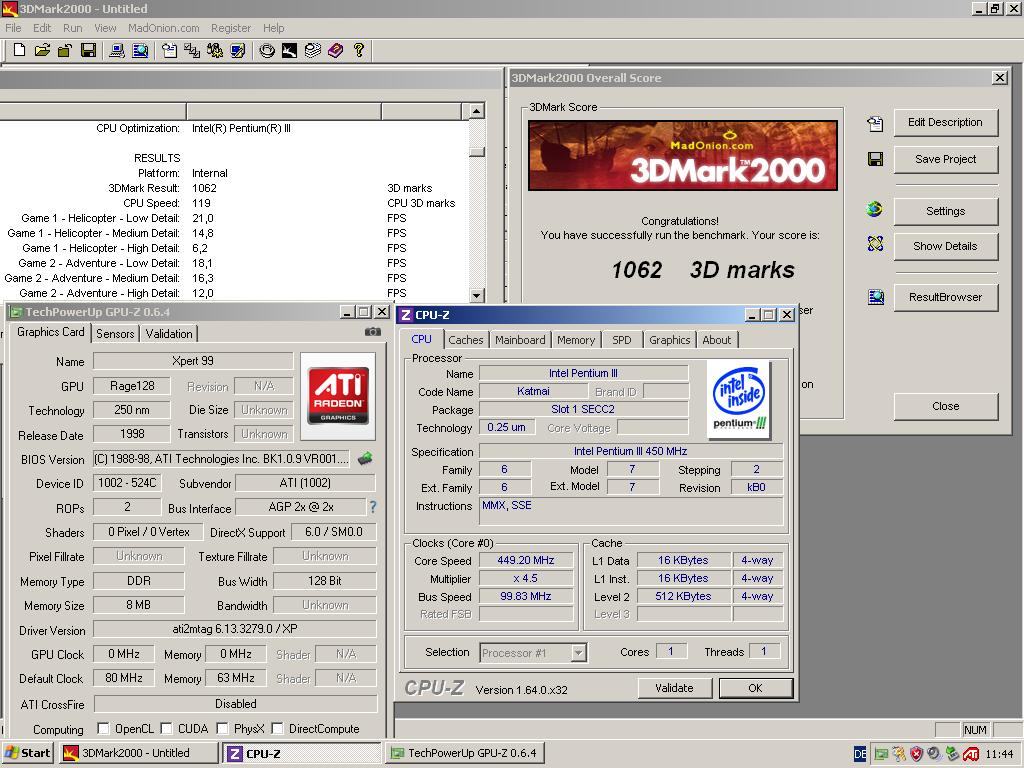Click the Save Project button

click(945, 159)
